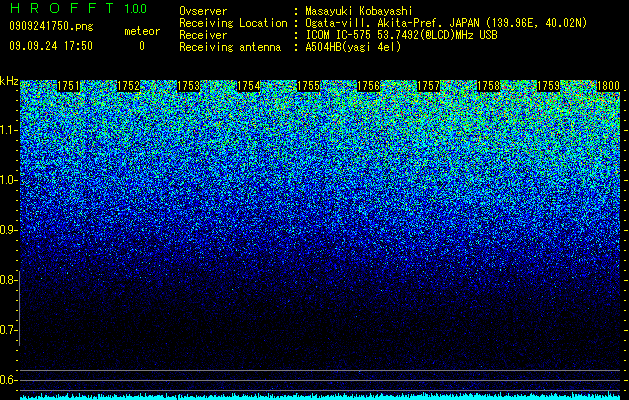Click the observer name Masayuki Kobayashi

pyautogui.click(x=358, y=11)
